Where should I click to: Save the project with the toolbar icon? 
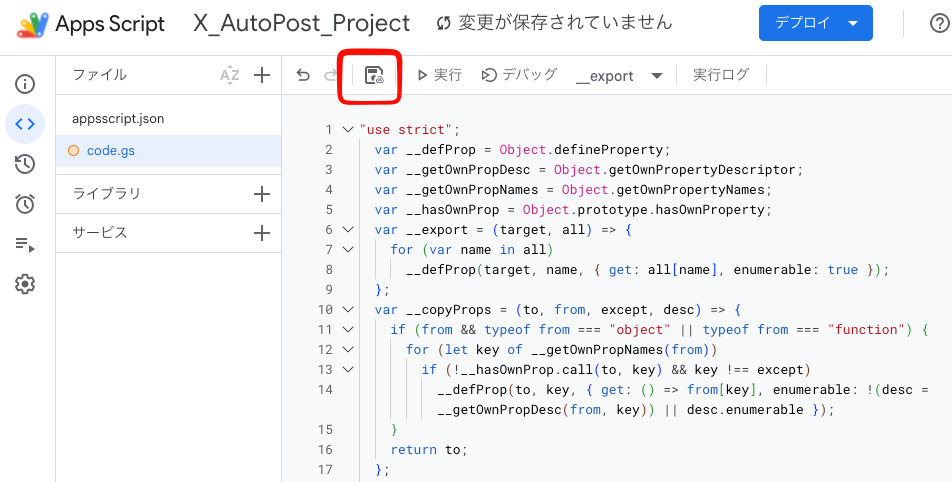374,75
